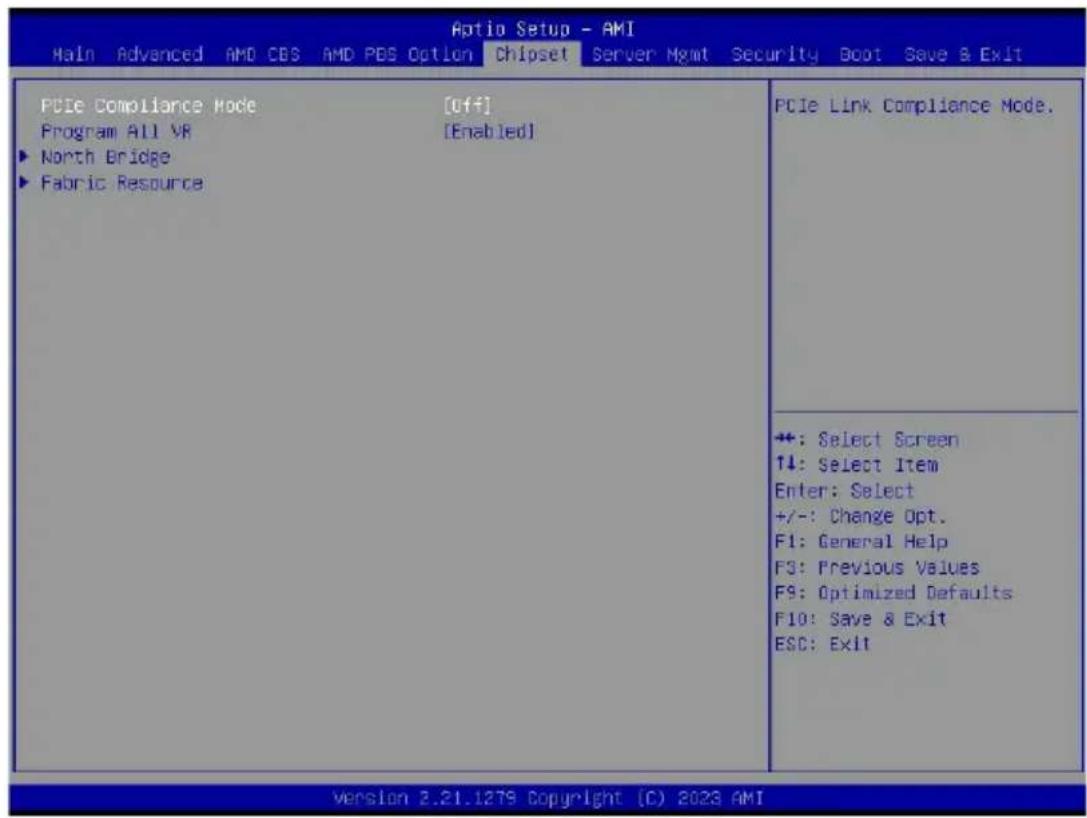Viewport: 1087px width, 818px height.
Task: Expand the Fabric Resource arrow
Action: click(x=24, y=183)
